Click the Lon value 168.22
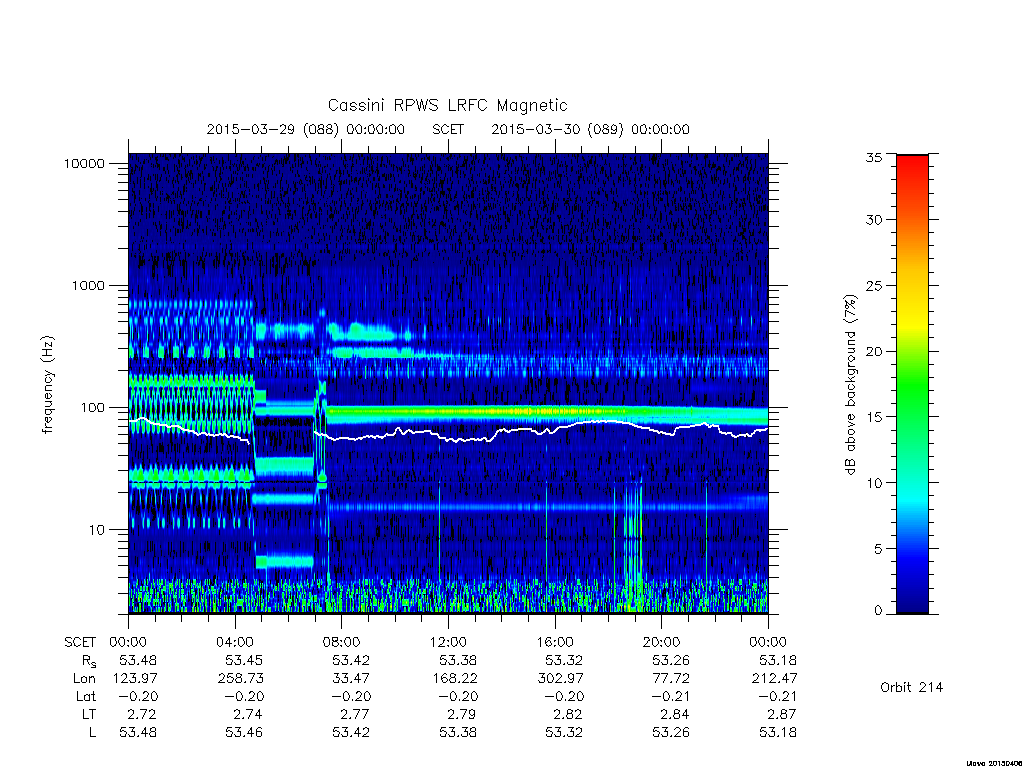1024x768 pixels. coord(455,679)
